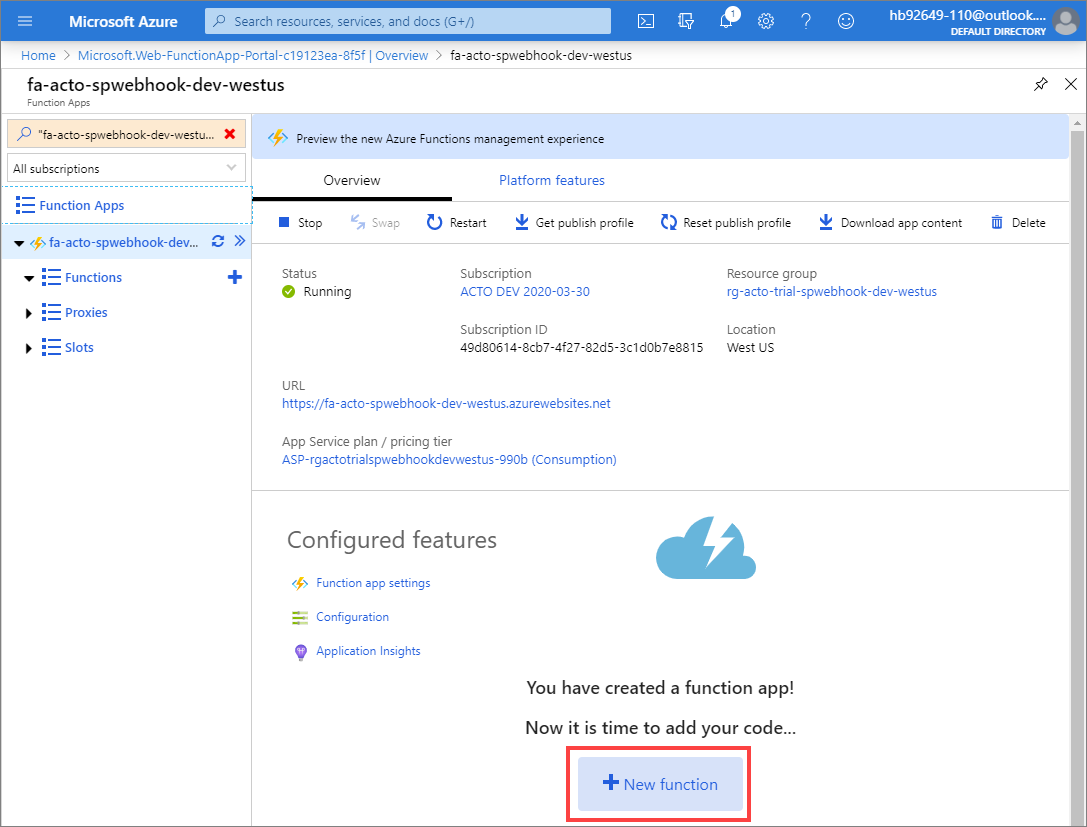Clear the function app search filter
The height and width of the screenshot is (827, 1087).
click(230, 134)
